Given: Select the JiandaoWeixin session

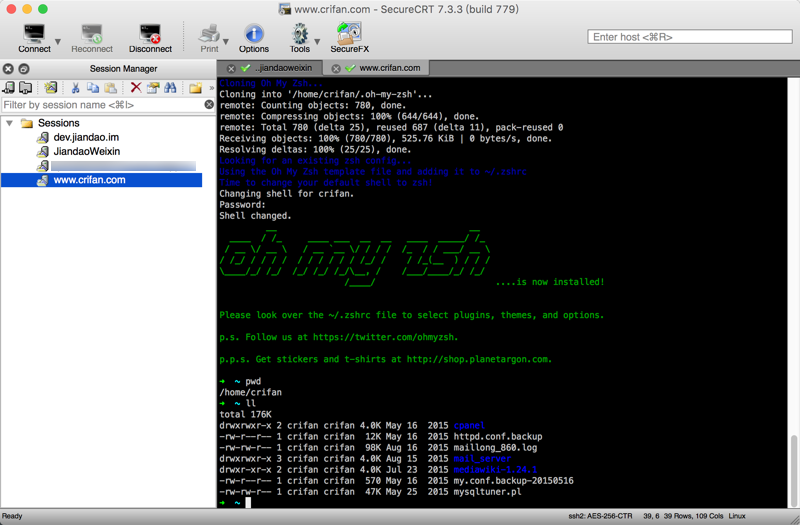Looking at the screenshot, I should pos(87,152).
